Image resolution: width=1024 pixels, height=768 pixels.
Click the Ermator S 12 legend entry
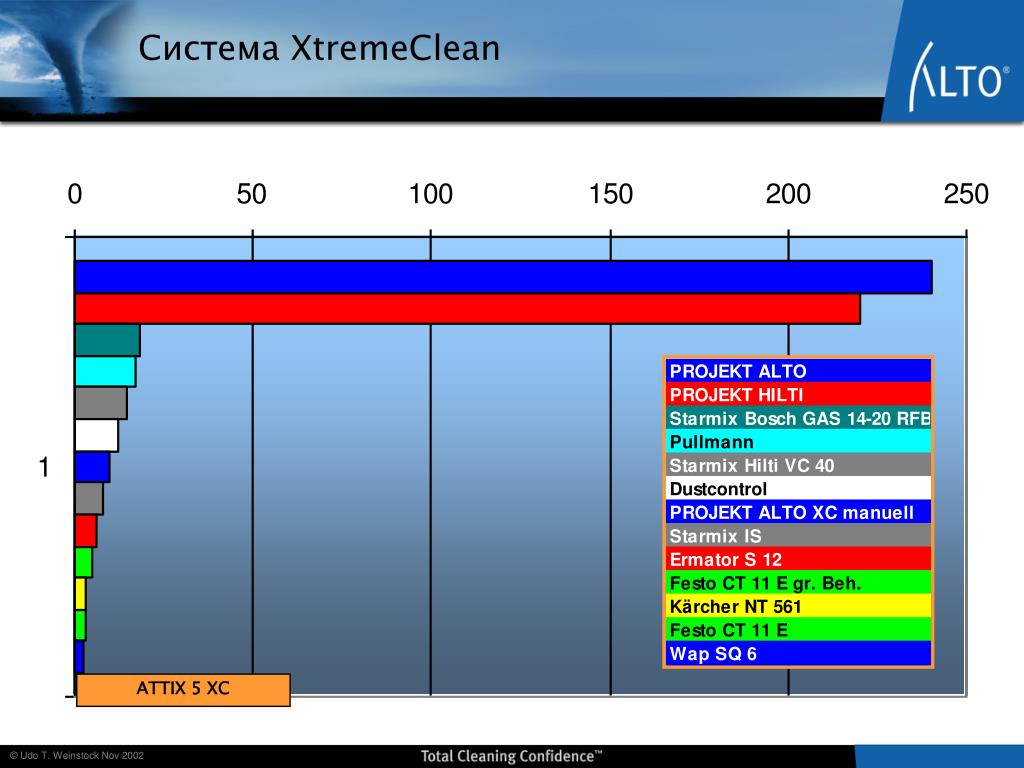[x=799, y=559]
